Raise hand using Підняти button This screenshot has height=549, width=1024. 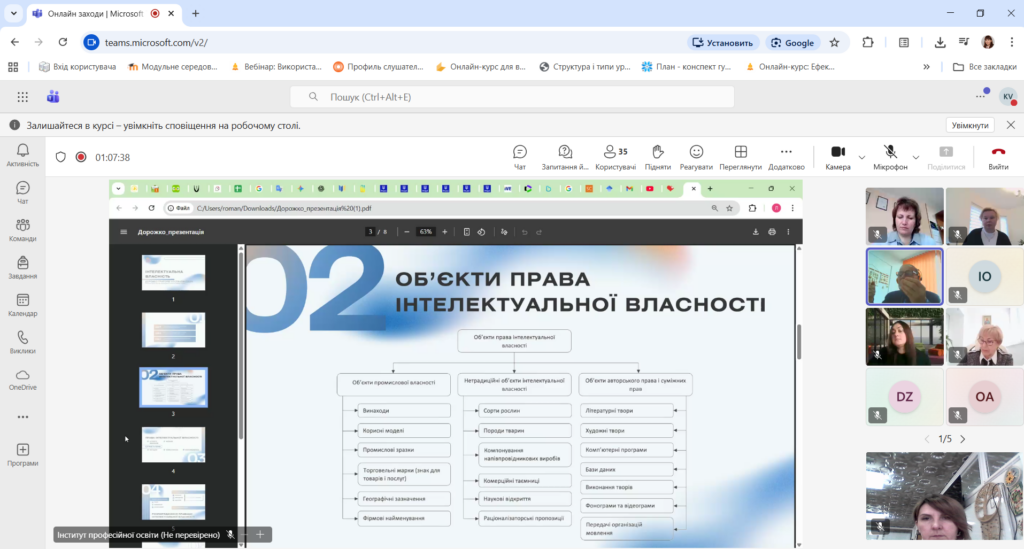pyautogui.click(x=657, y=156)
